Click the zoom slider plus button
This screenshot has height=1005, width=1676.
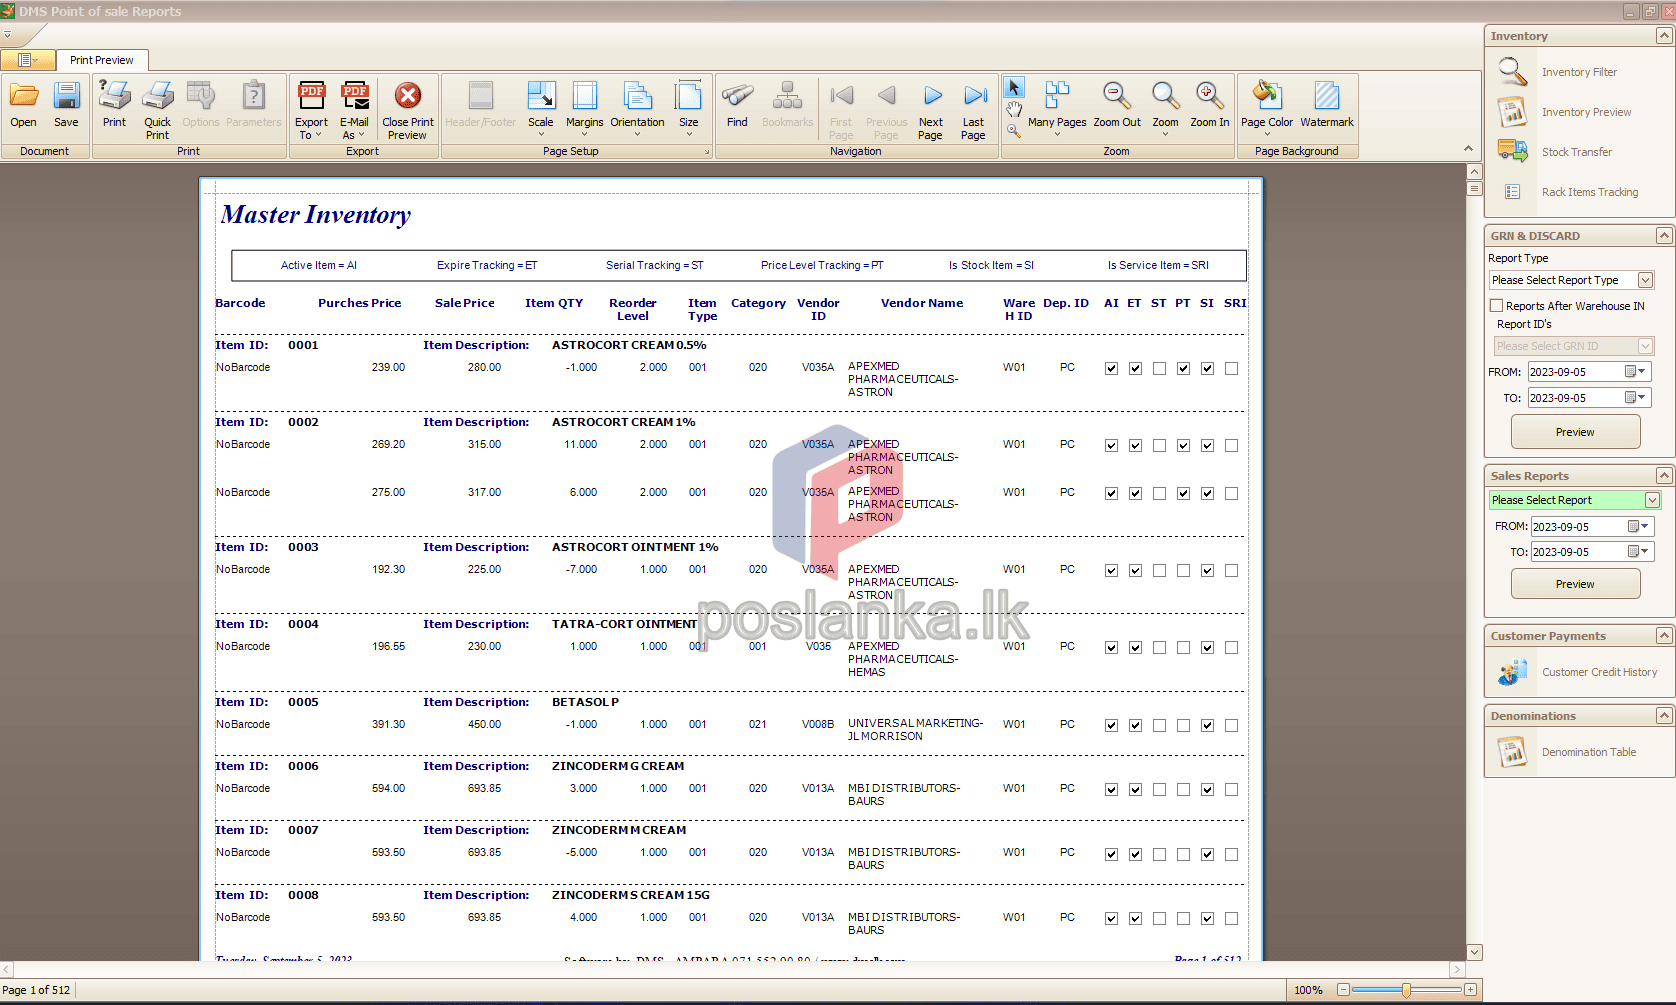[1470, 990]
